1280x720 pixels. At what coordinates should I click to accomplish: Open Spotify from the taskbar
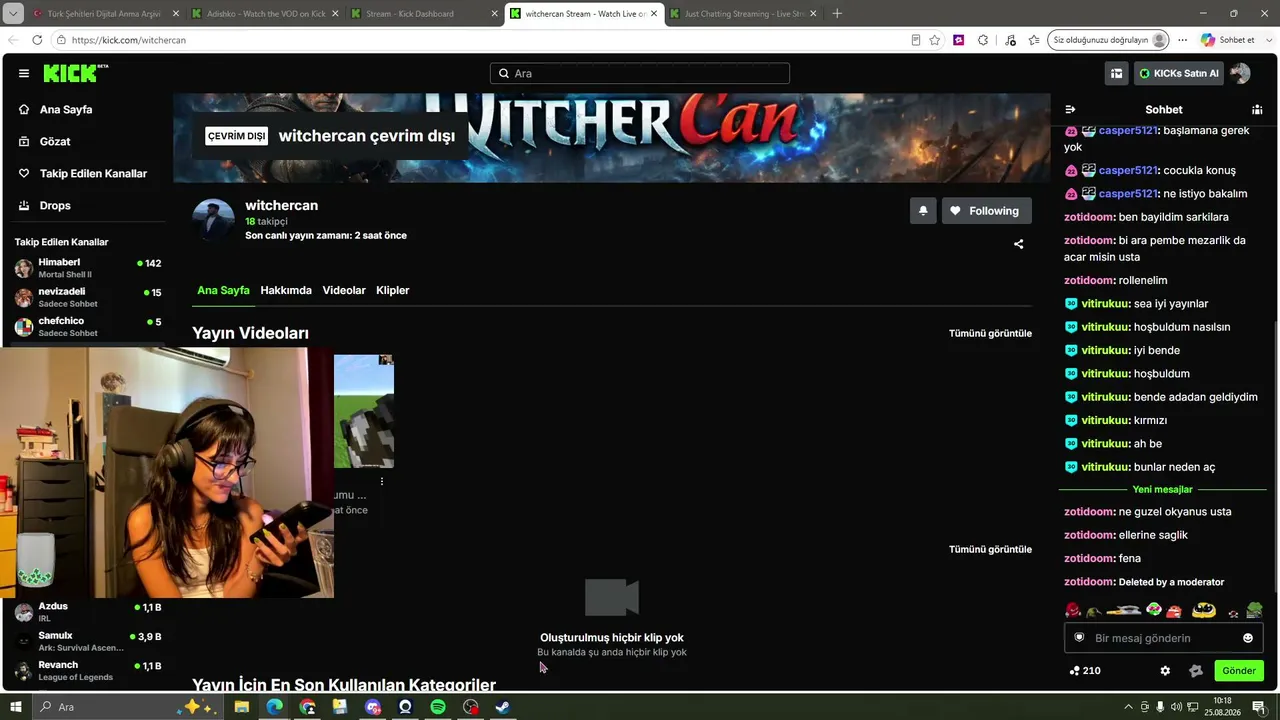pos(438,707)
